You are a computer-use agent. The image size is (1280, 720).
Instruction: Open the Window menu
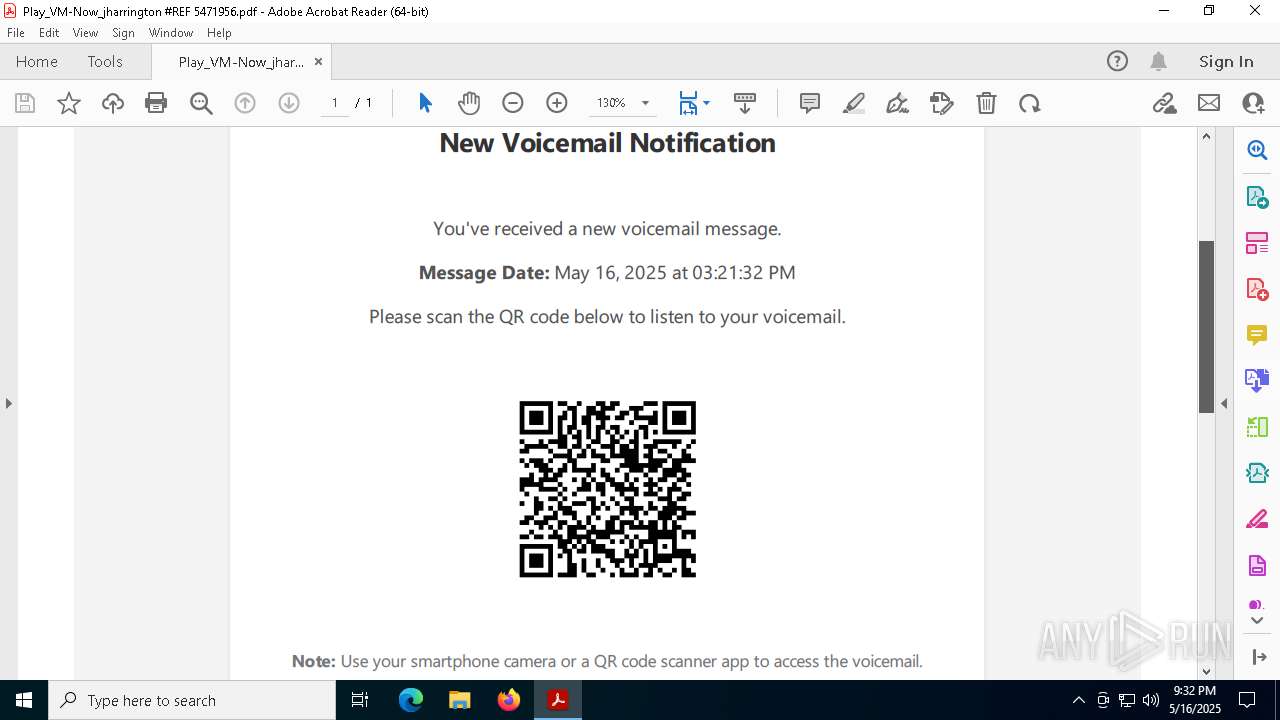coord(171,33)
